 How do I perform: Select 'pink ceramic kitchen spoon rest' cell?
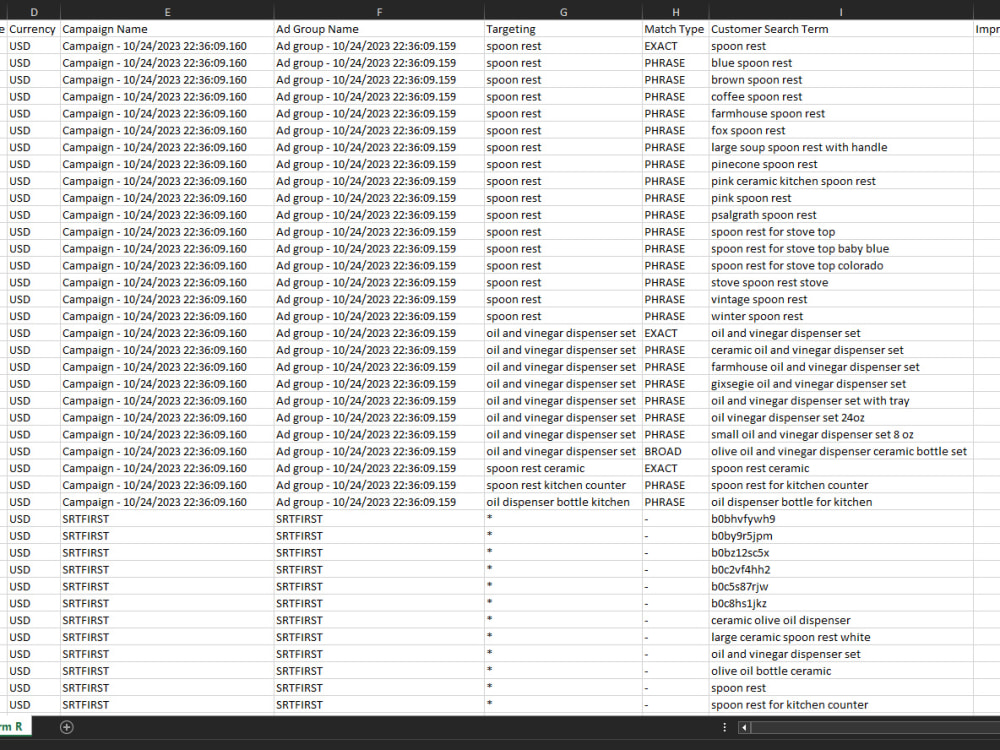tap(841, 181)
